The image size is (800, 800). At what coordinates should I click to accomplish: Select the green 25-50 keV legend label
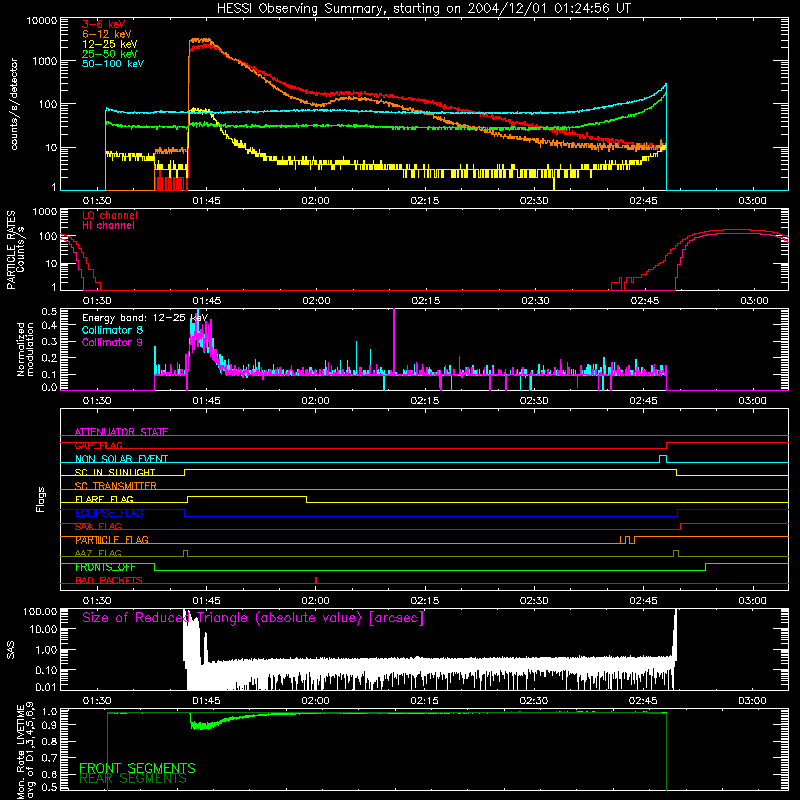click(109, 54)
